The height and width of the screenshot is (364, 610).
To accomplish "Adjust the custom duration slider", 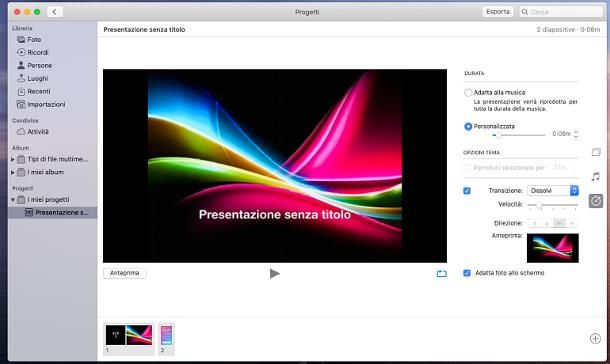I will (x=519, y=135).
